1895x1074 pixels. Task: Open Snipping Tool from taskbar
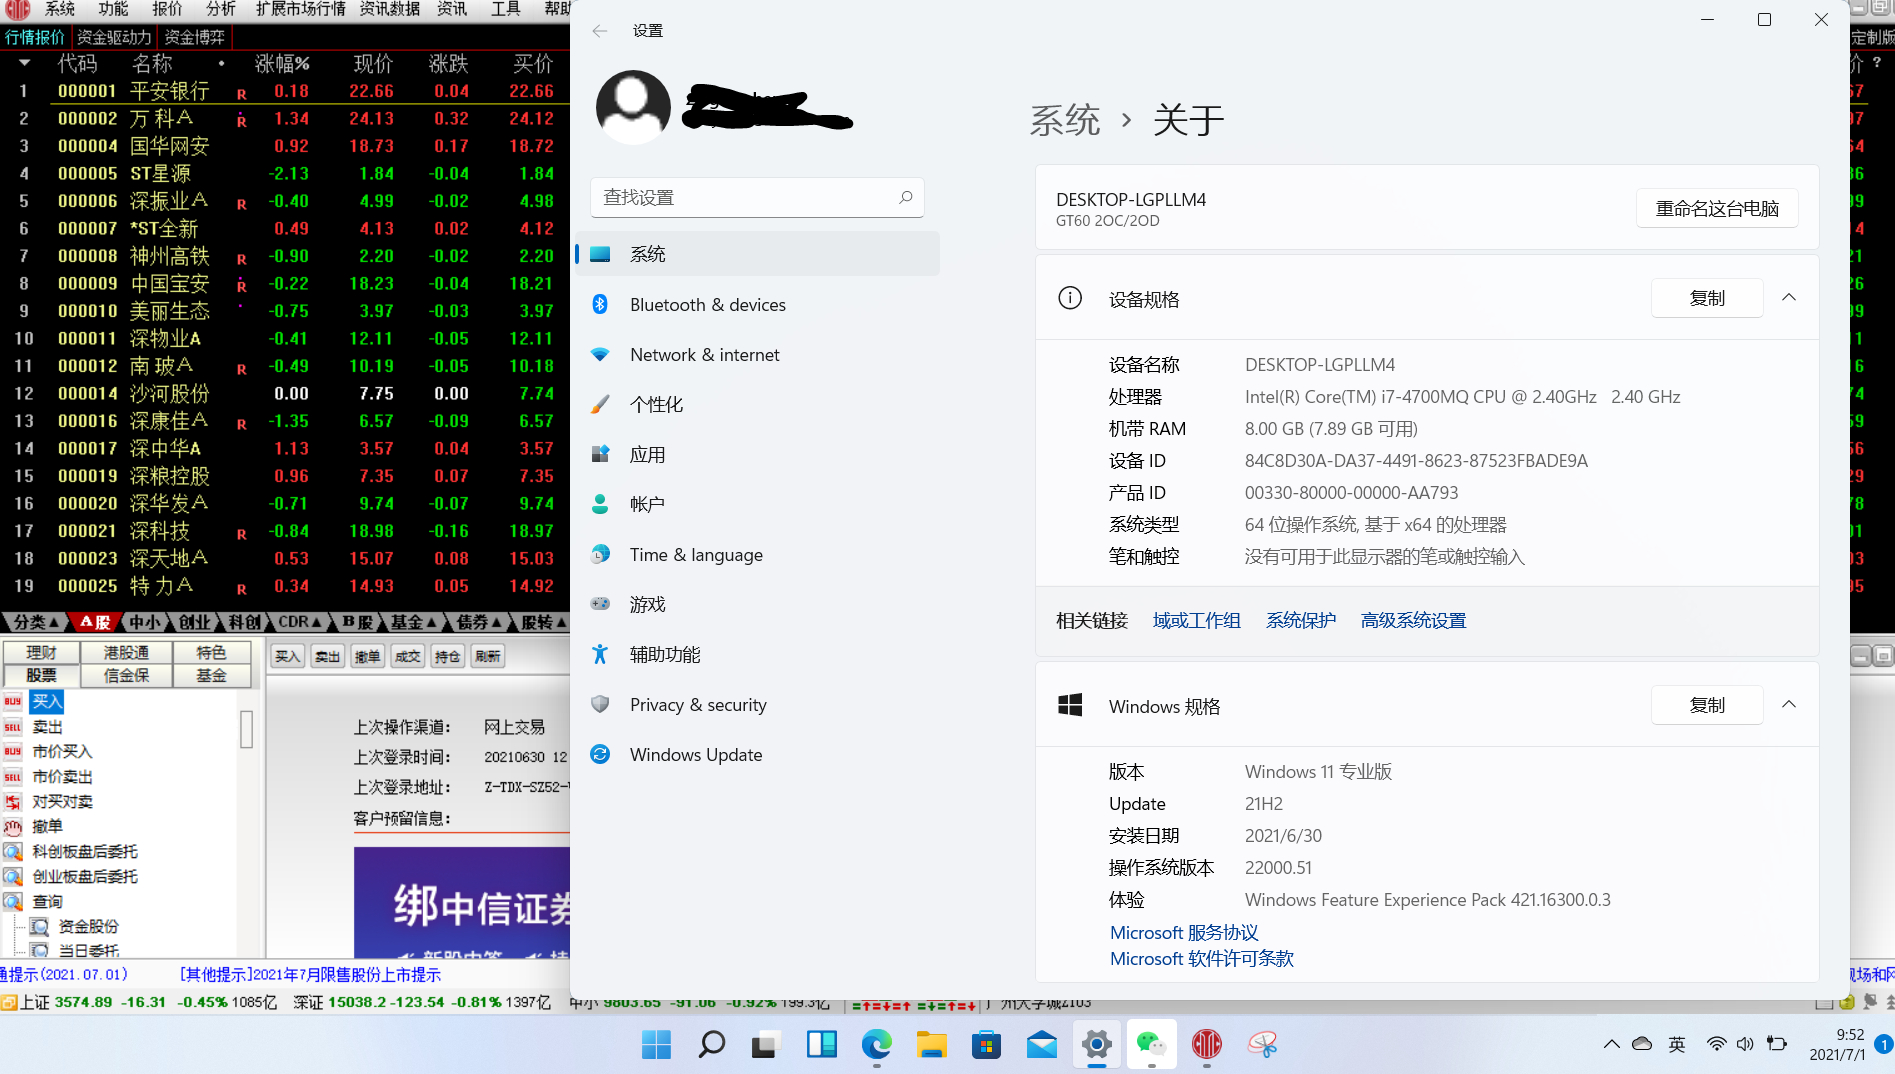(x=1261, y=1045)
